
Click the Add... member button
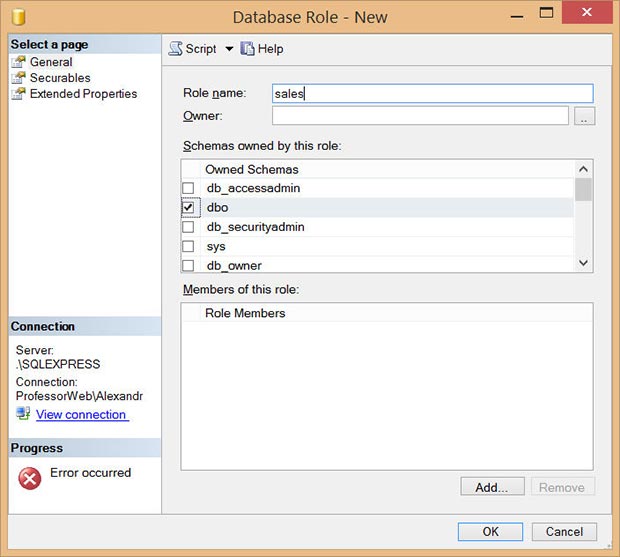pos(492,487)
